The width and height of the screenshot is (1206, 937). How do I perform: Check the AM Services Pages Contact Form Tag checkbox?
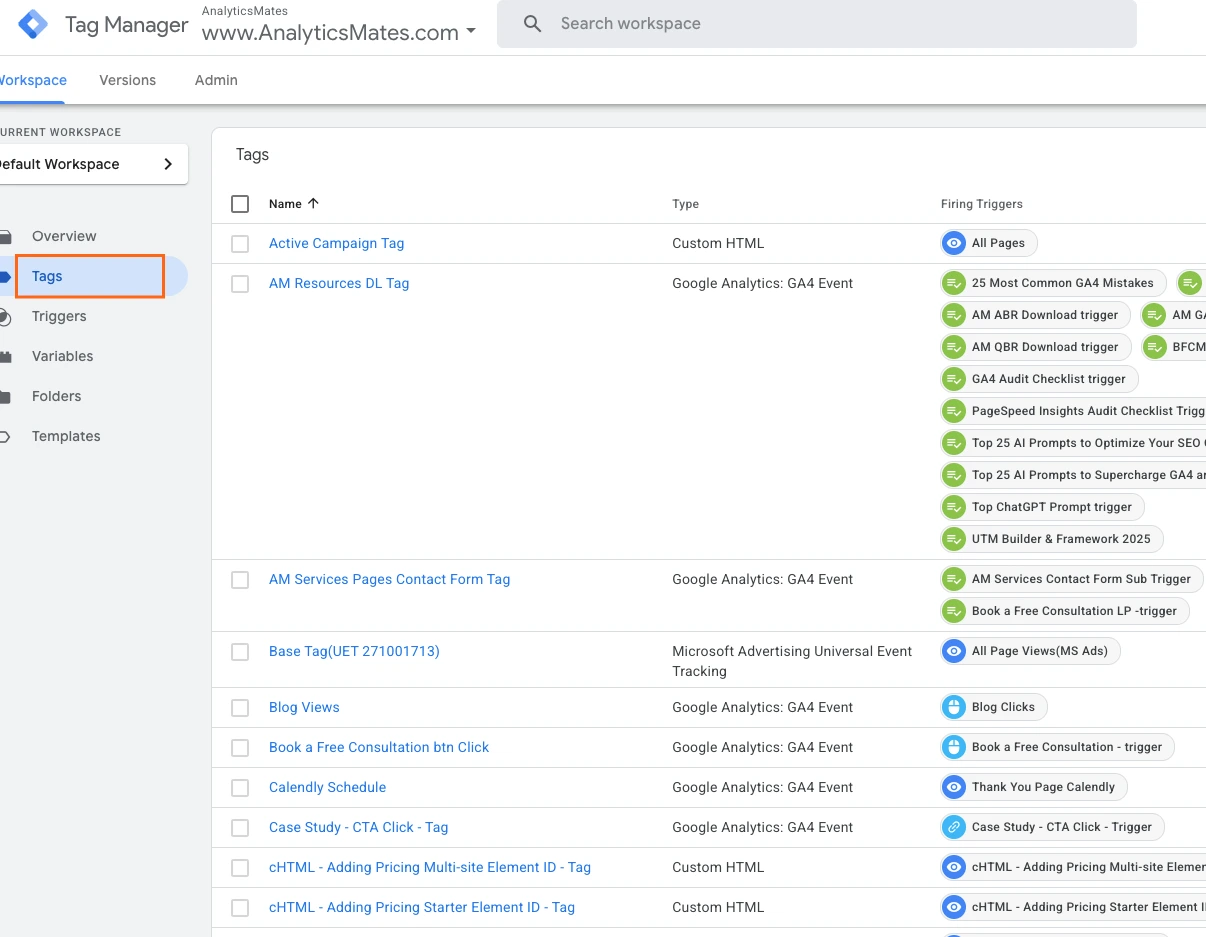point(240,580)
